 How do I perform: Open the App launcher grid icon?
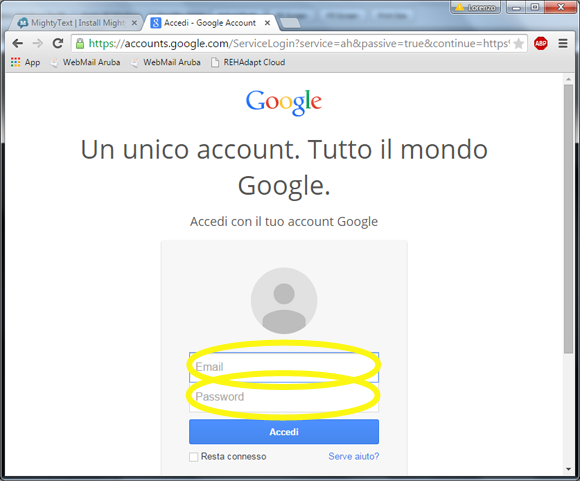point(16,62)
